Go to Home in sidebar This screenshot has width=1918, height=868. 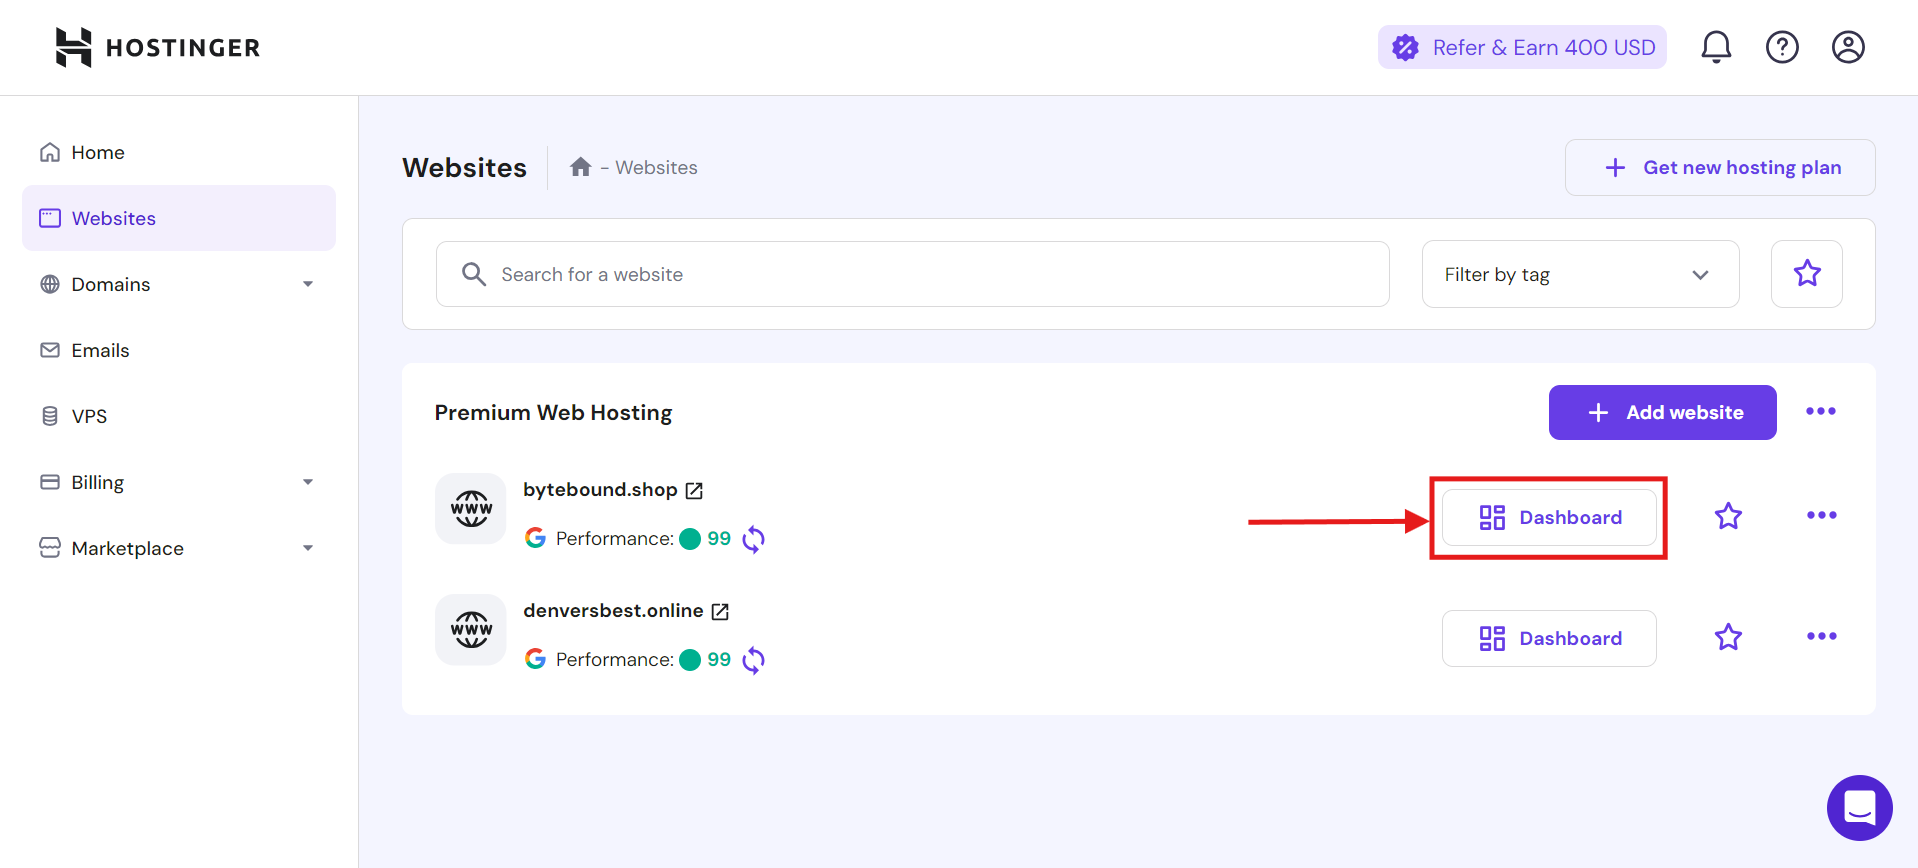tap(179, 152)
